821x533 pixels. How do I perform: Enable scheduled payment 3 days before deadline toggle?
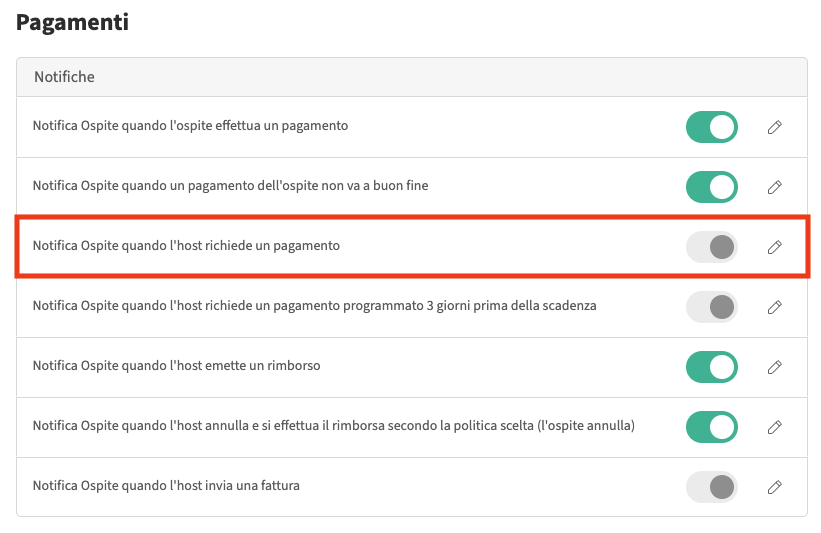(711, 307)
